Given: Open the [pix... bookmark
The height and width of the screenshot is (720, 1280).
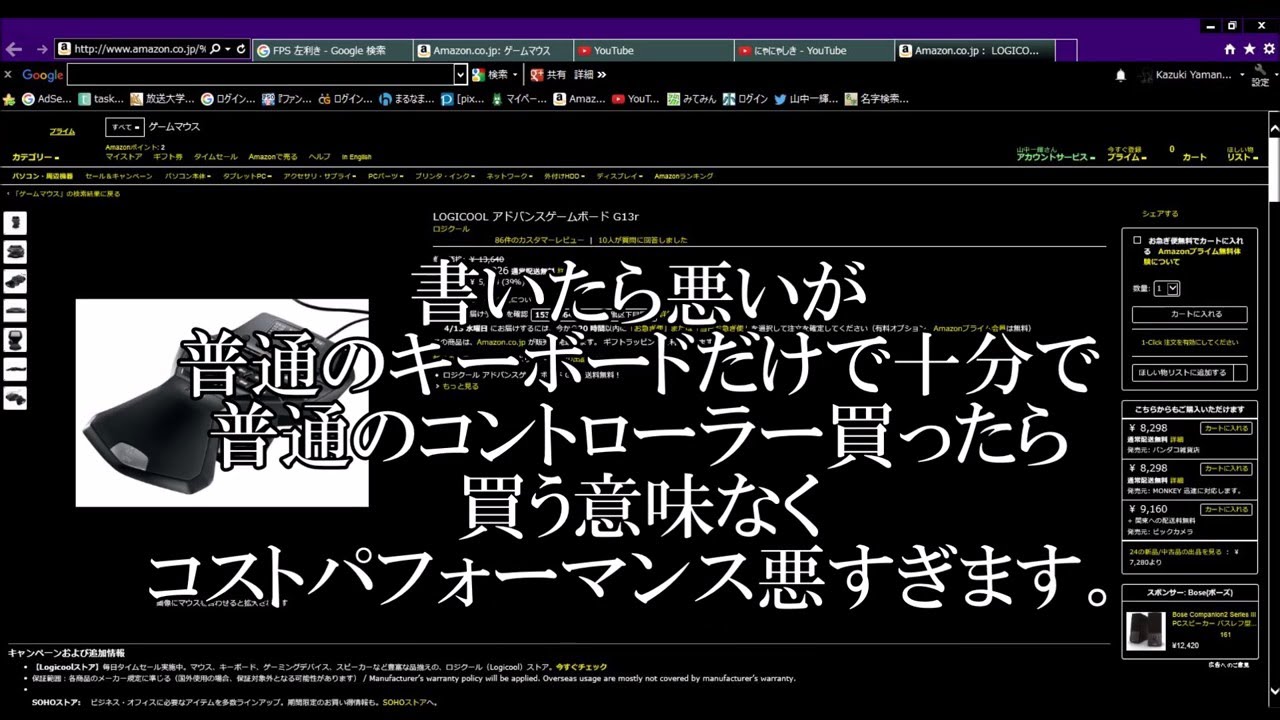Looking at the screenshot, I should pos(462,99).
